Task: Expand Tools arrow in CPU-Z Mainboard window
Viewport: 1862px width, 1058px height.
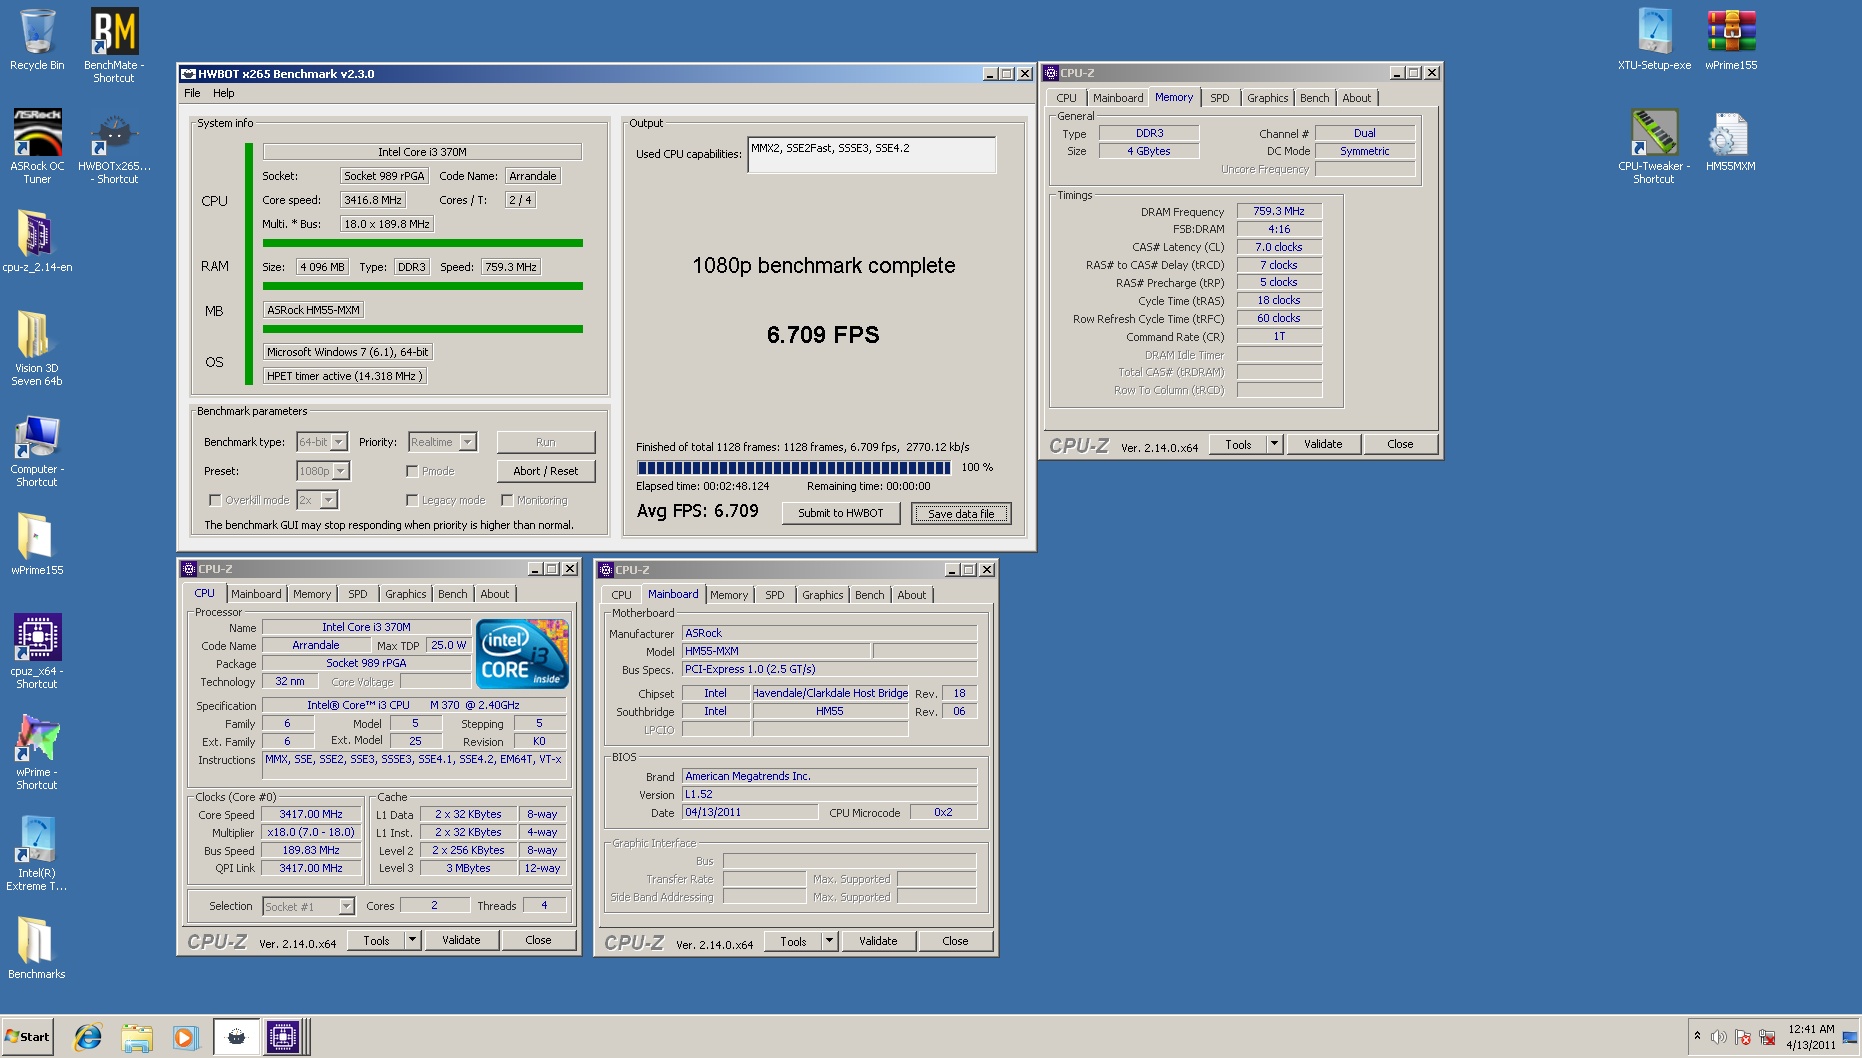Action: 829,941
